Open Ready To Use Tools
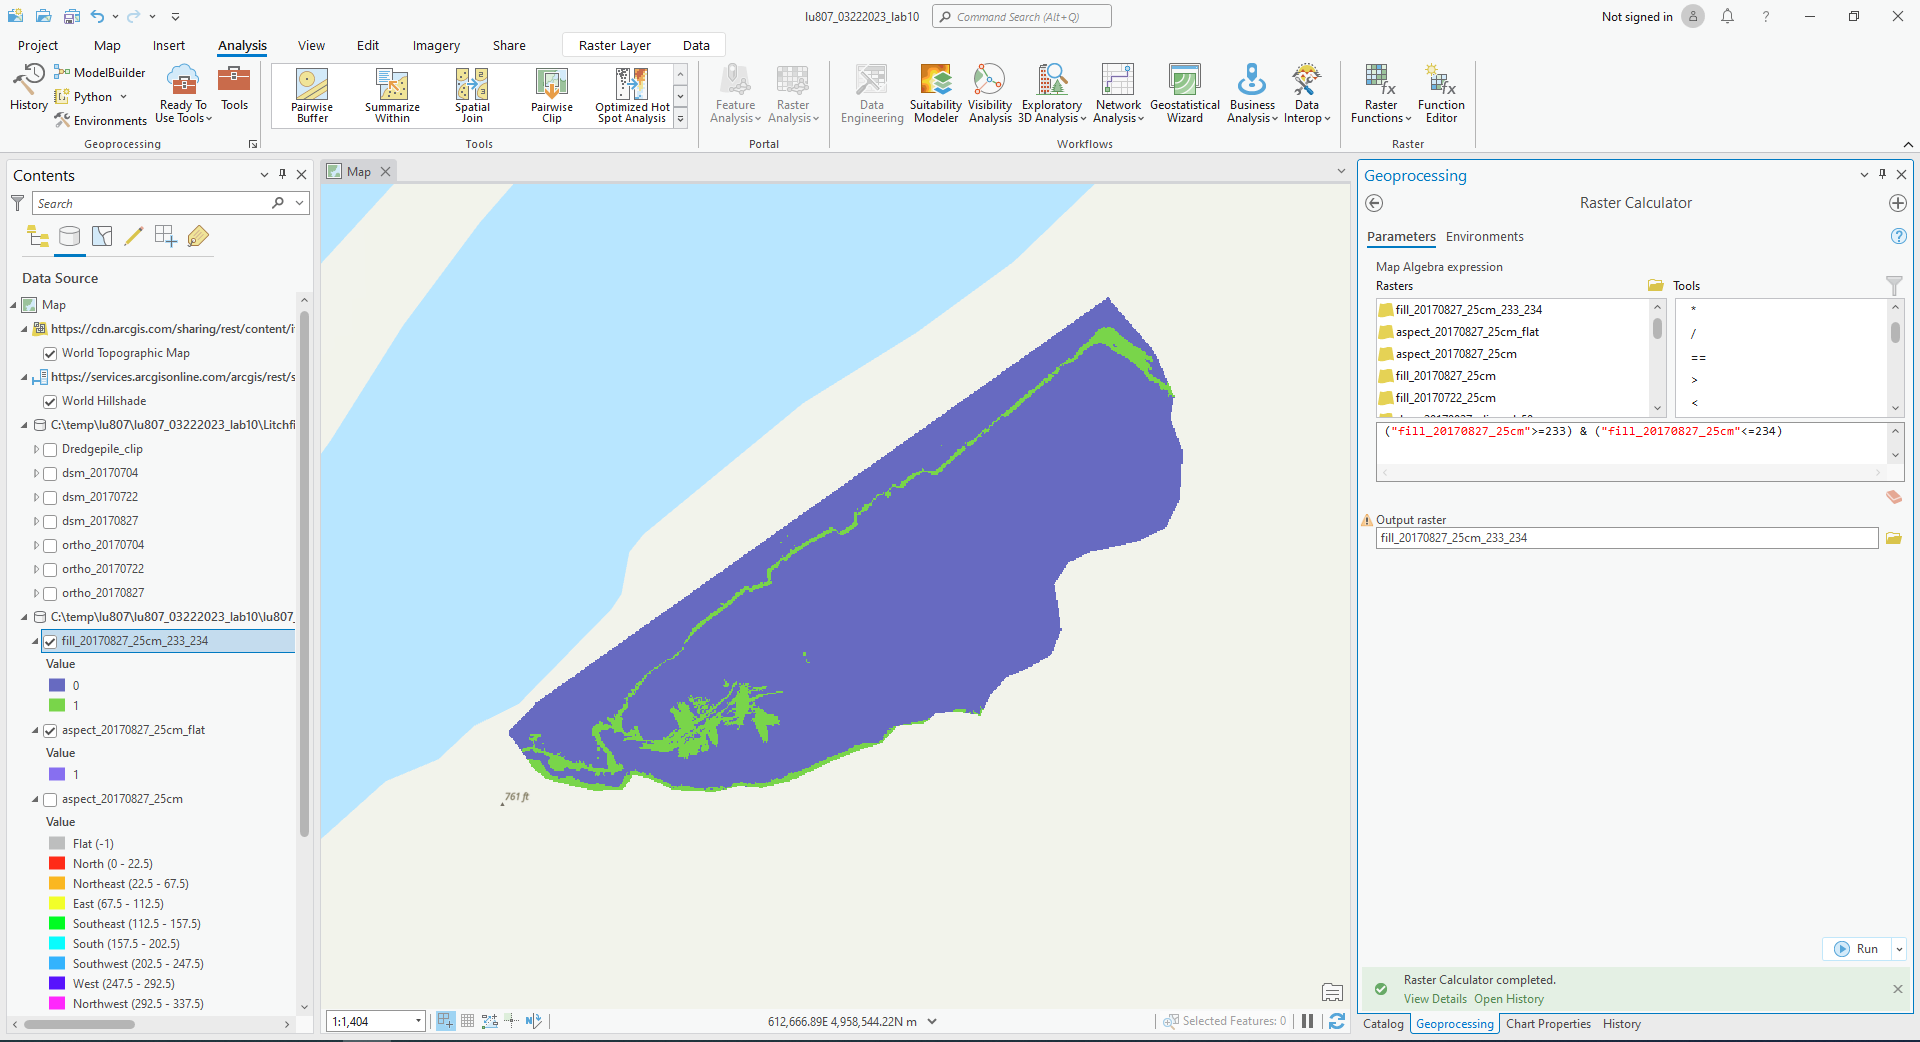 pyautogui.click(x=183, y=93)
